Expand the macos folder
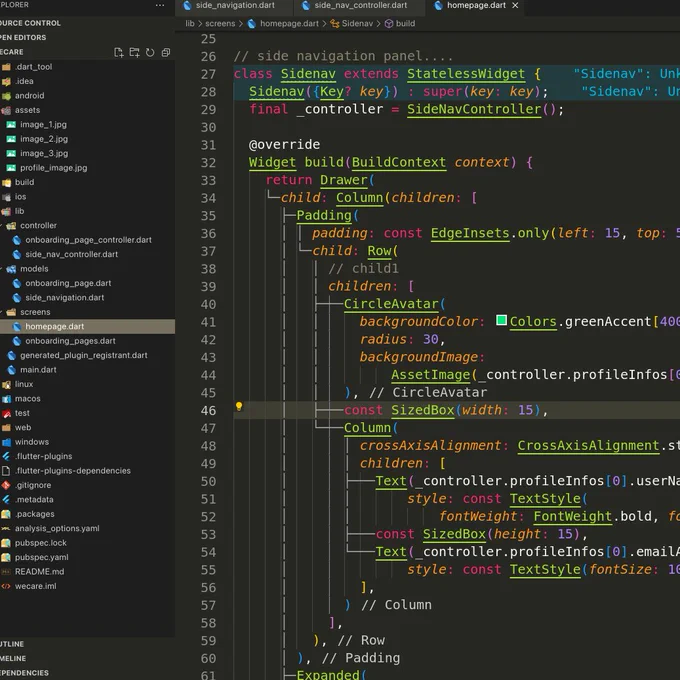Image resolution: width=680 pixels, height=680 pixels. pyautogui.click(x=87, y=399)
